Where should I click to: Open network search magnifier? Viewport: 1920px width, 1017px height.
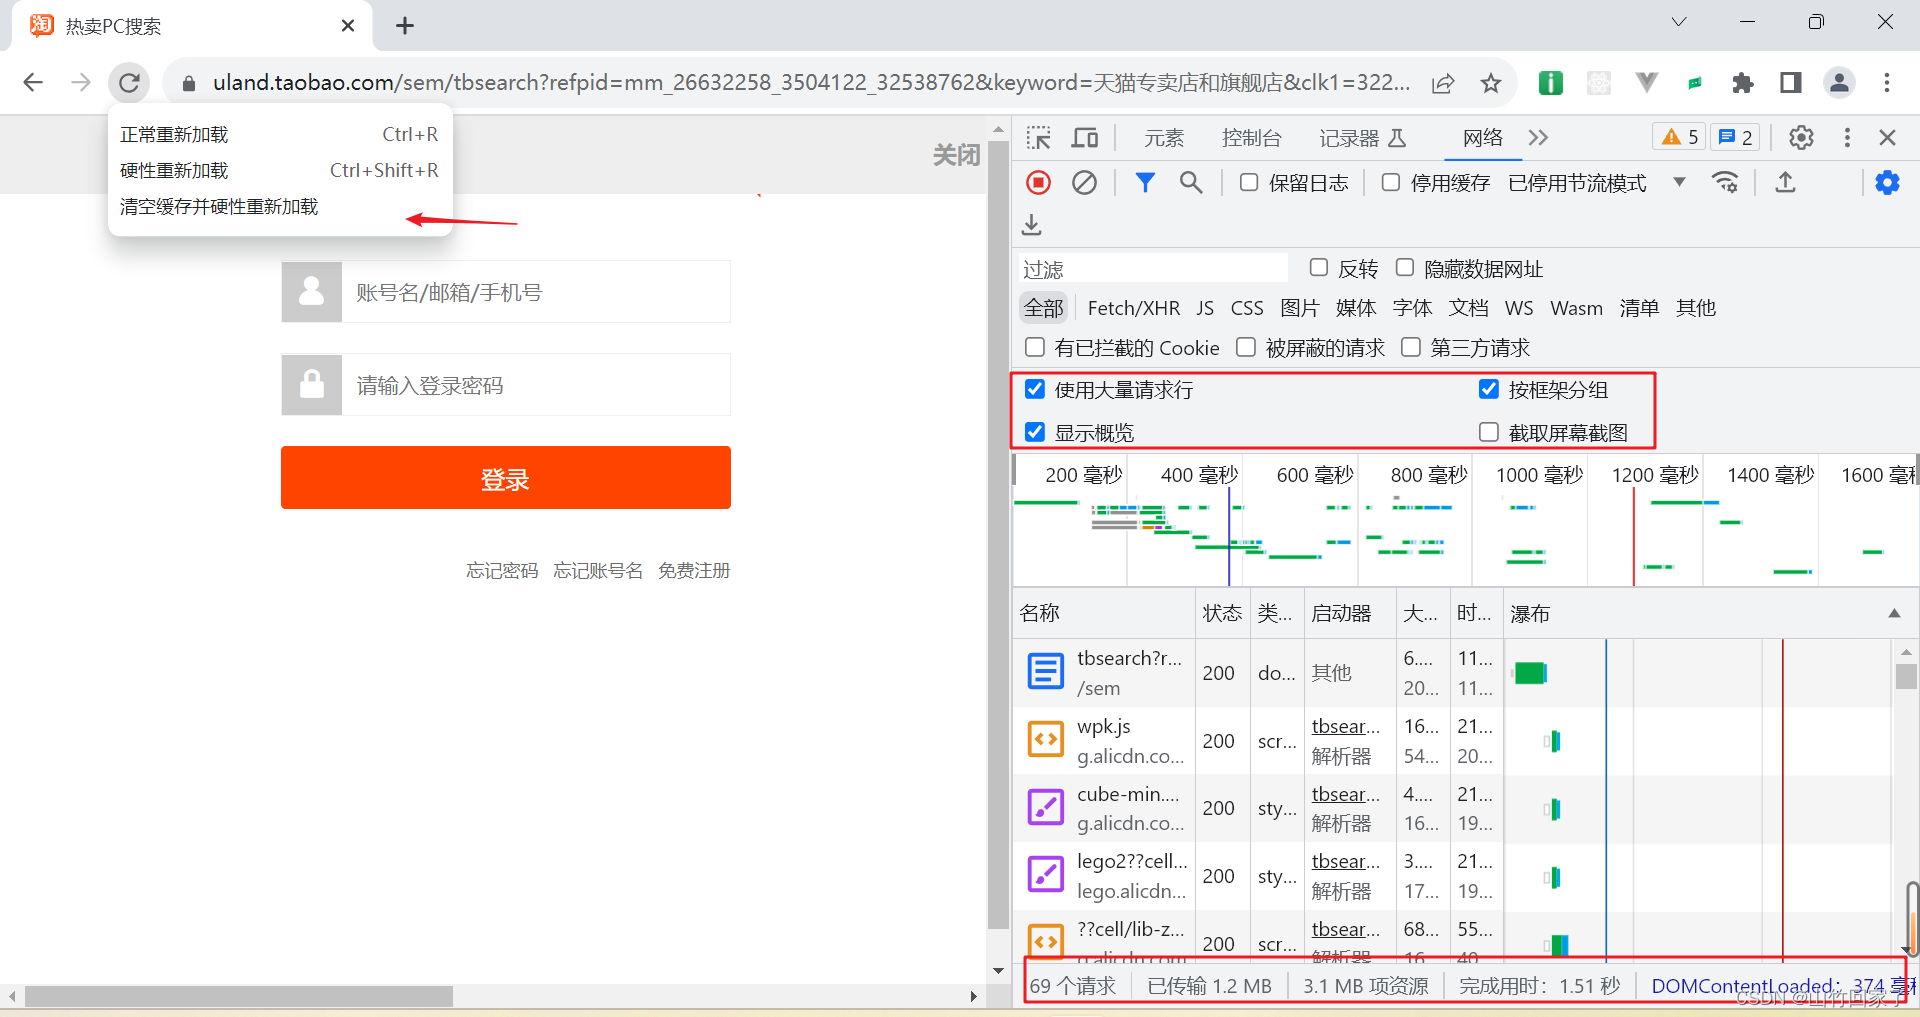1191,183
